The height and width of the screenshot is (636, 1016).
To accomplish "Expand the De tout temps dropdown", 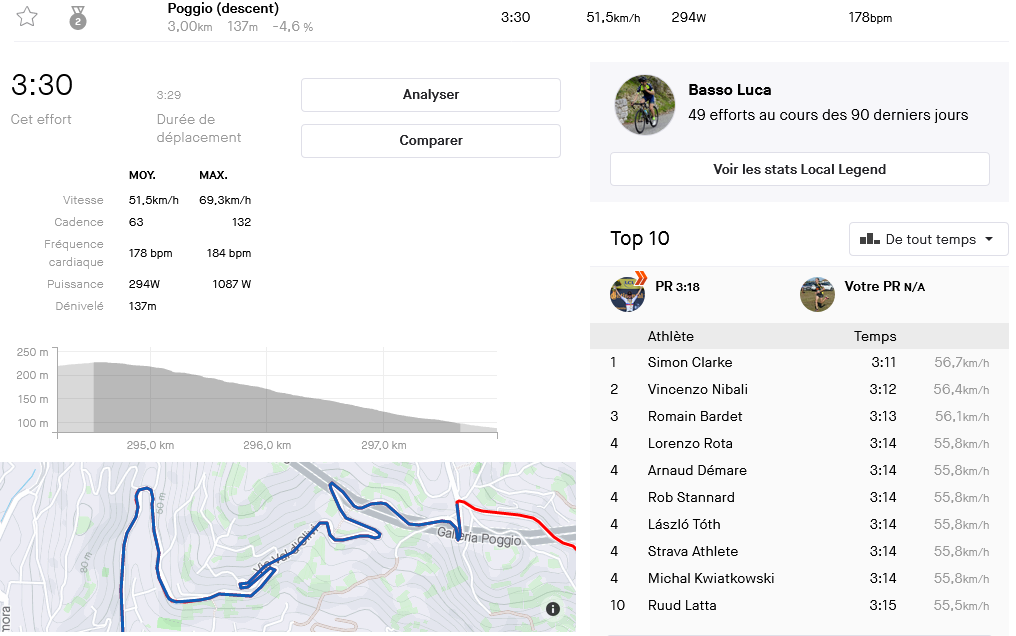I will tap(928, 239).
